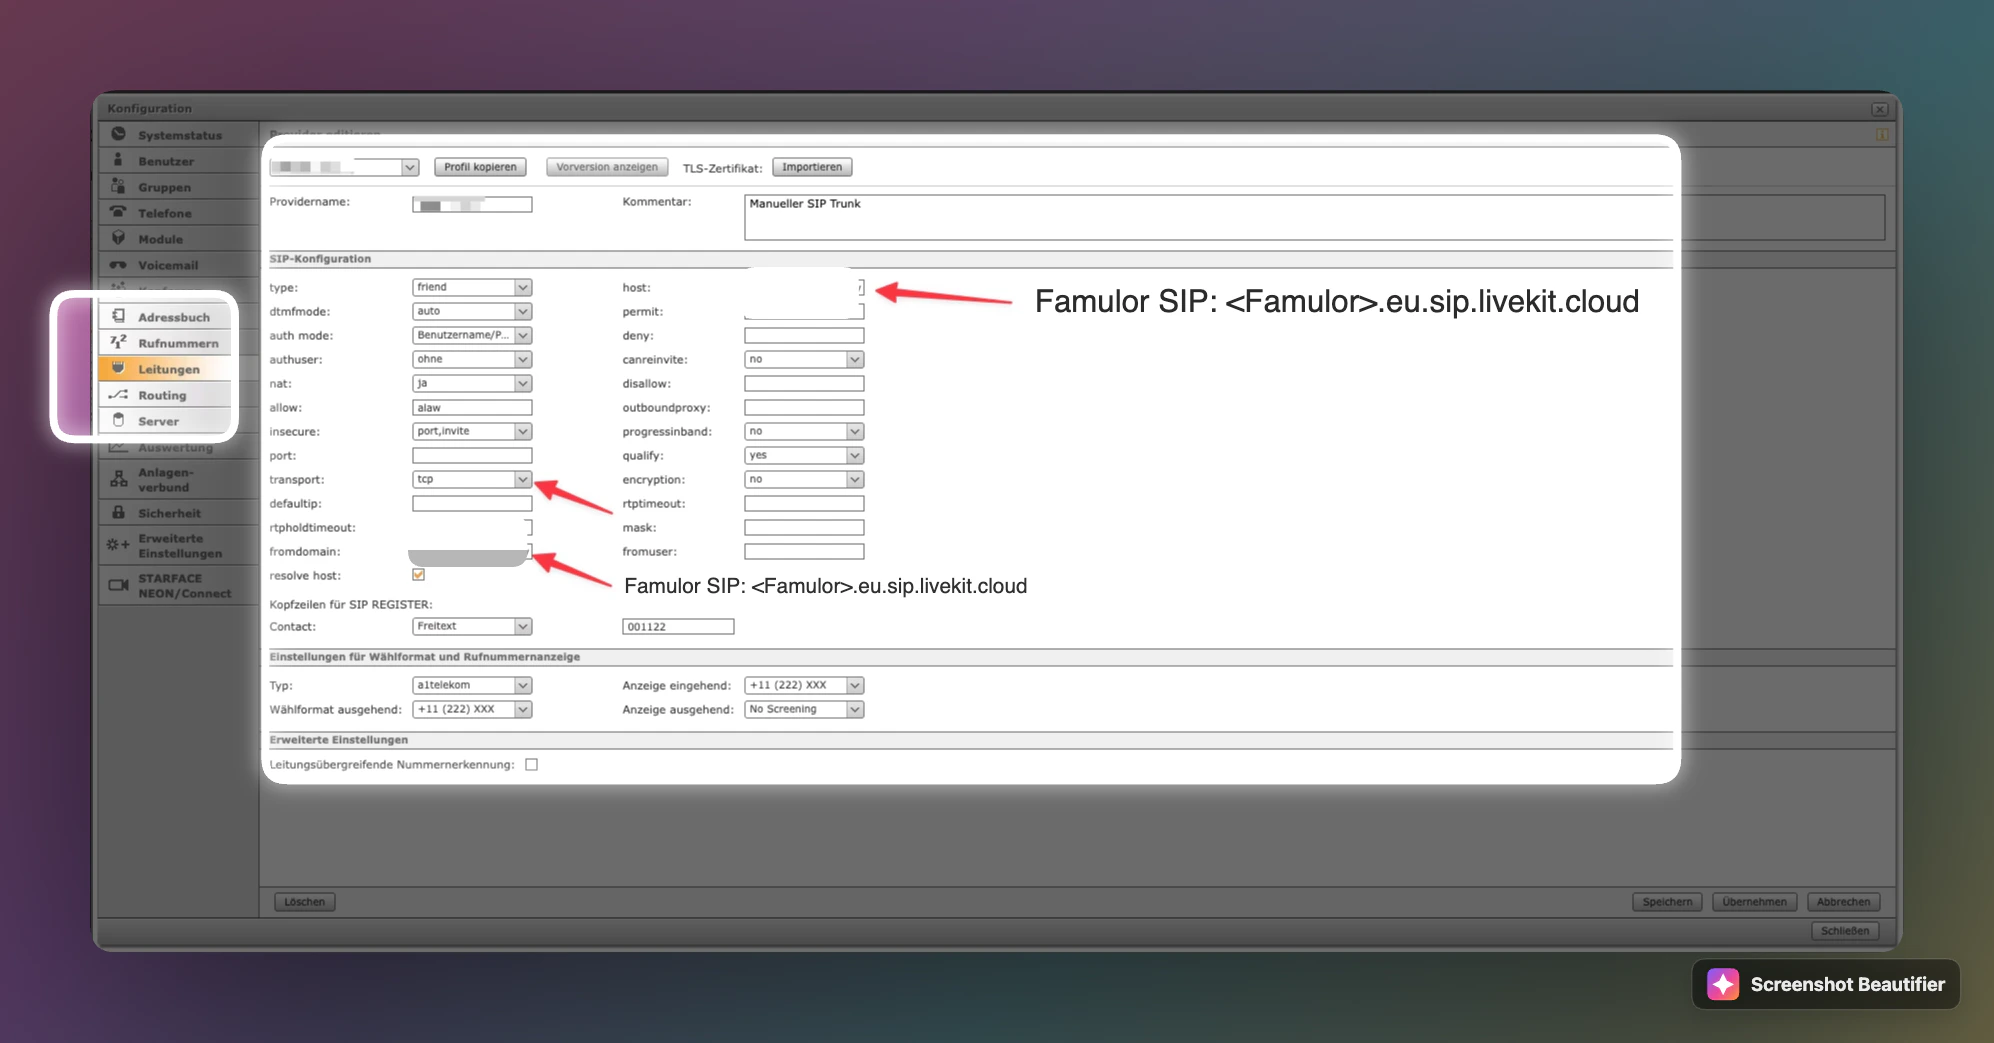Click the Voicemail tape icon
The image size is (1994, 1043).
(118, 264)
